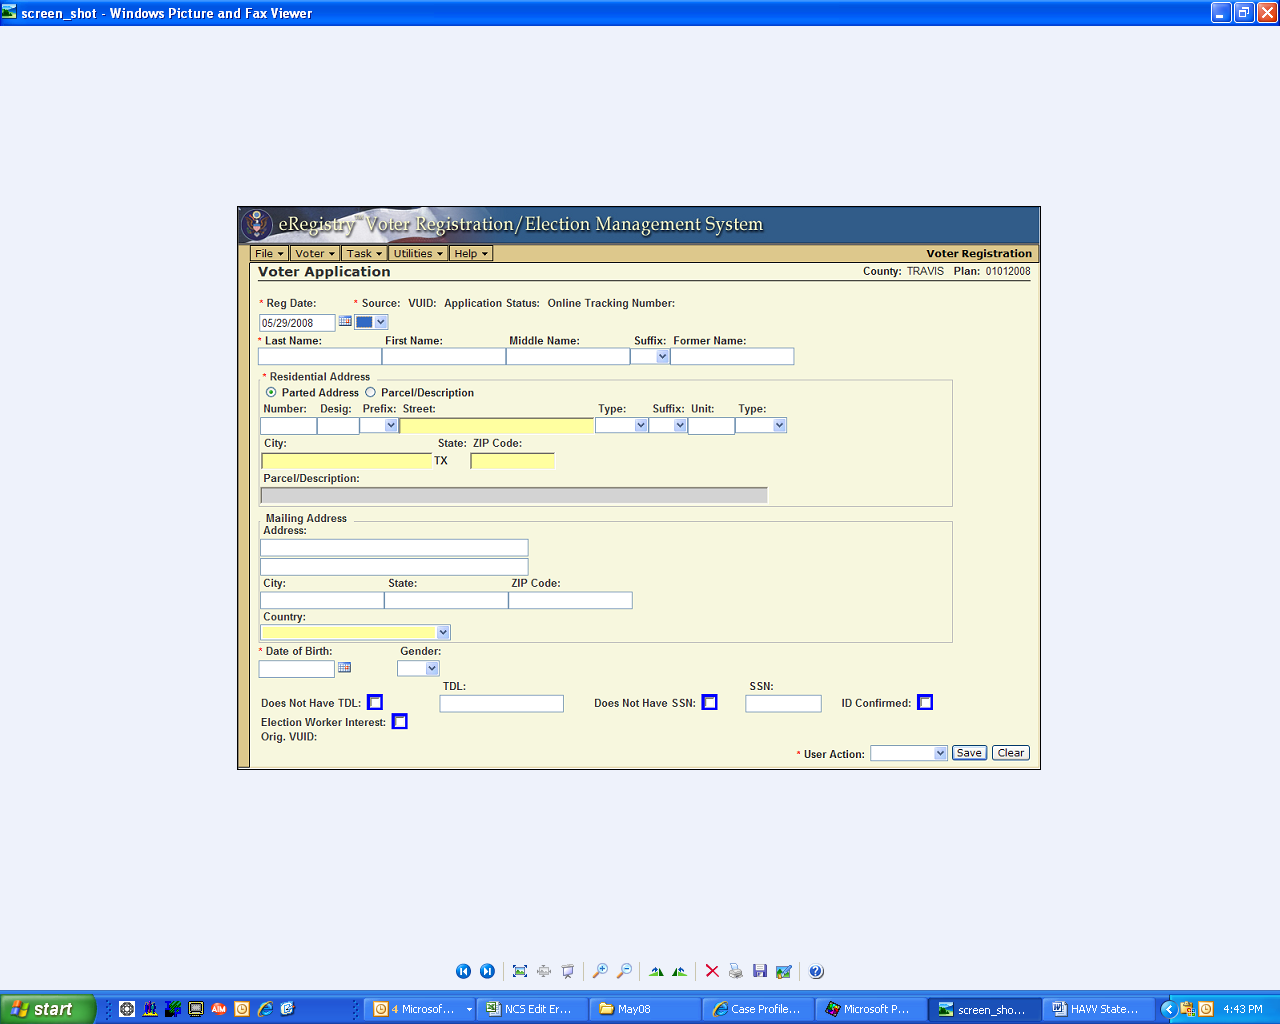Viewport: 1280px width, 1024px height.
Task: Click the Clear button on the form
Action: [x=1011, y=753]
